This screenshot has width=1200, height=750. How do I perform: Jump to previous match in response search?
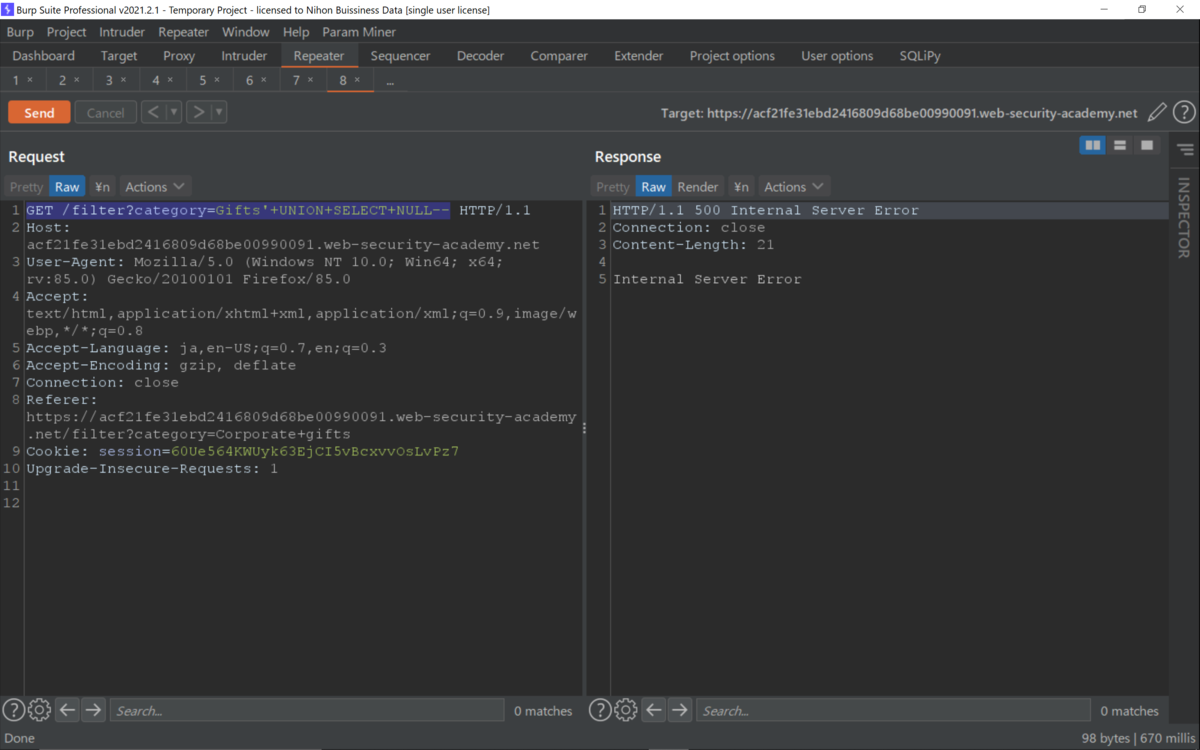click(653, 710)
